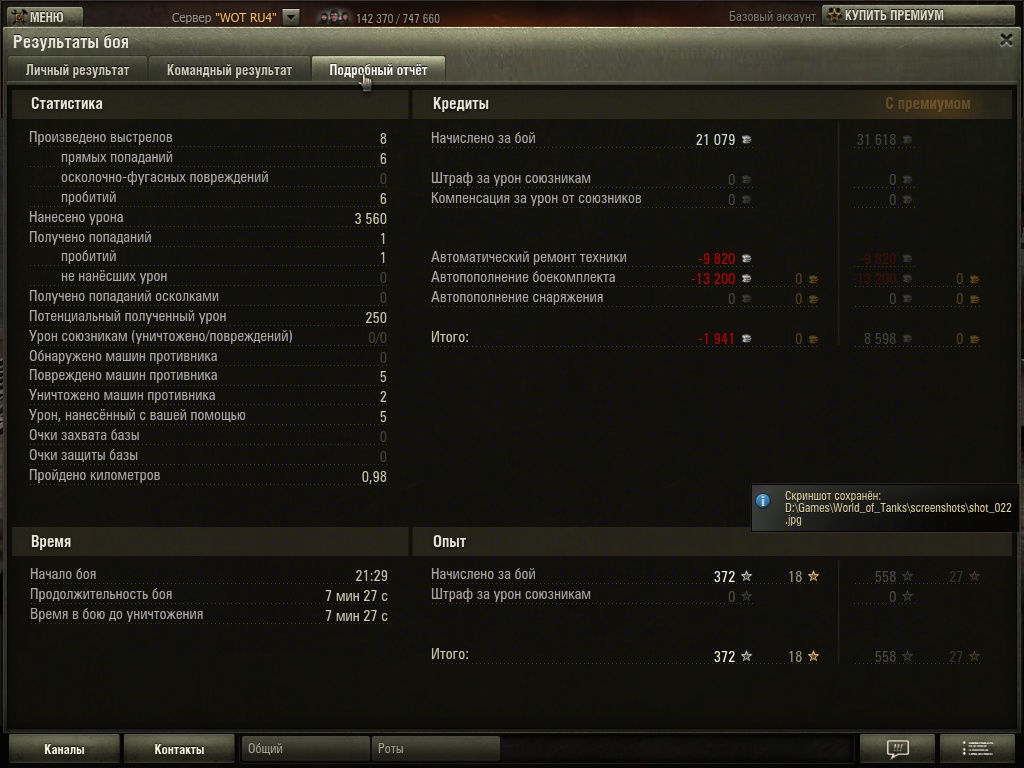Open the Каналы button

click(x=64, y=749)
